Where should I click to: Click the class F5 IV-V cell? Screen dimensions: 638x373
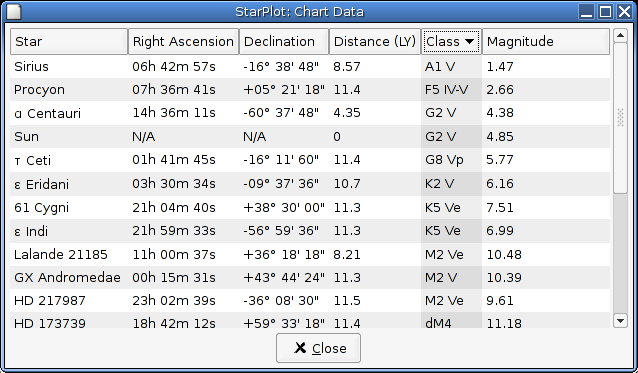(446, 89)
